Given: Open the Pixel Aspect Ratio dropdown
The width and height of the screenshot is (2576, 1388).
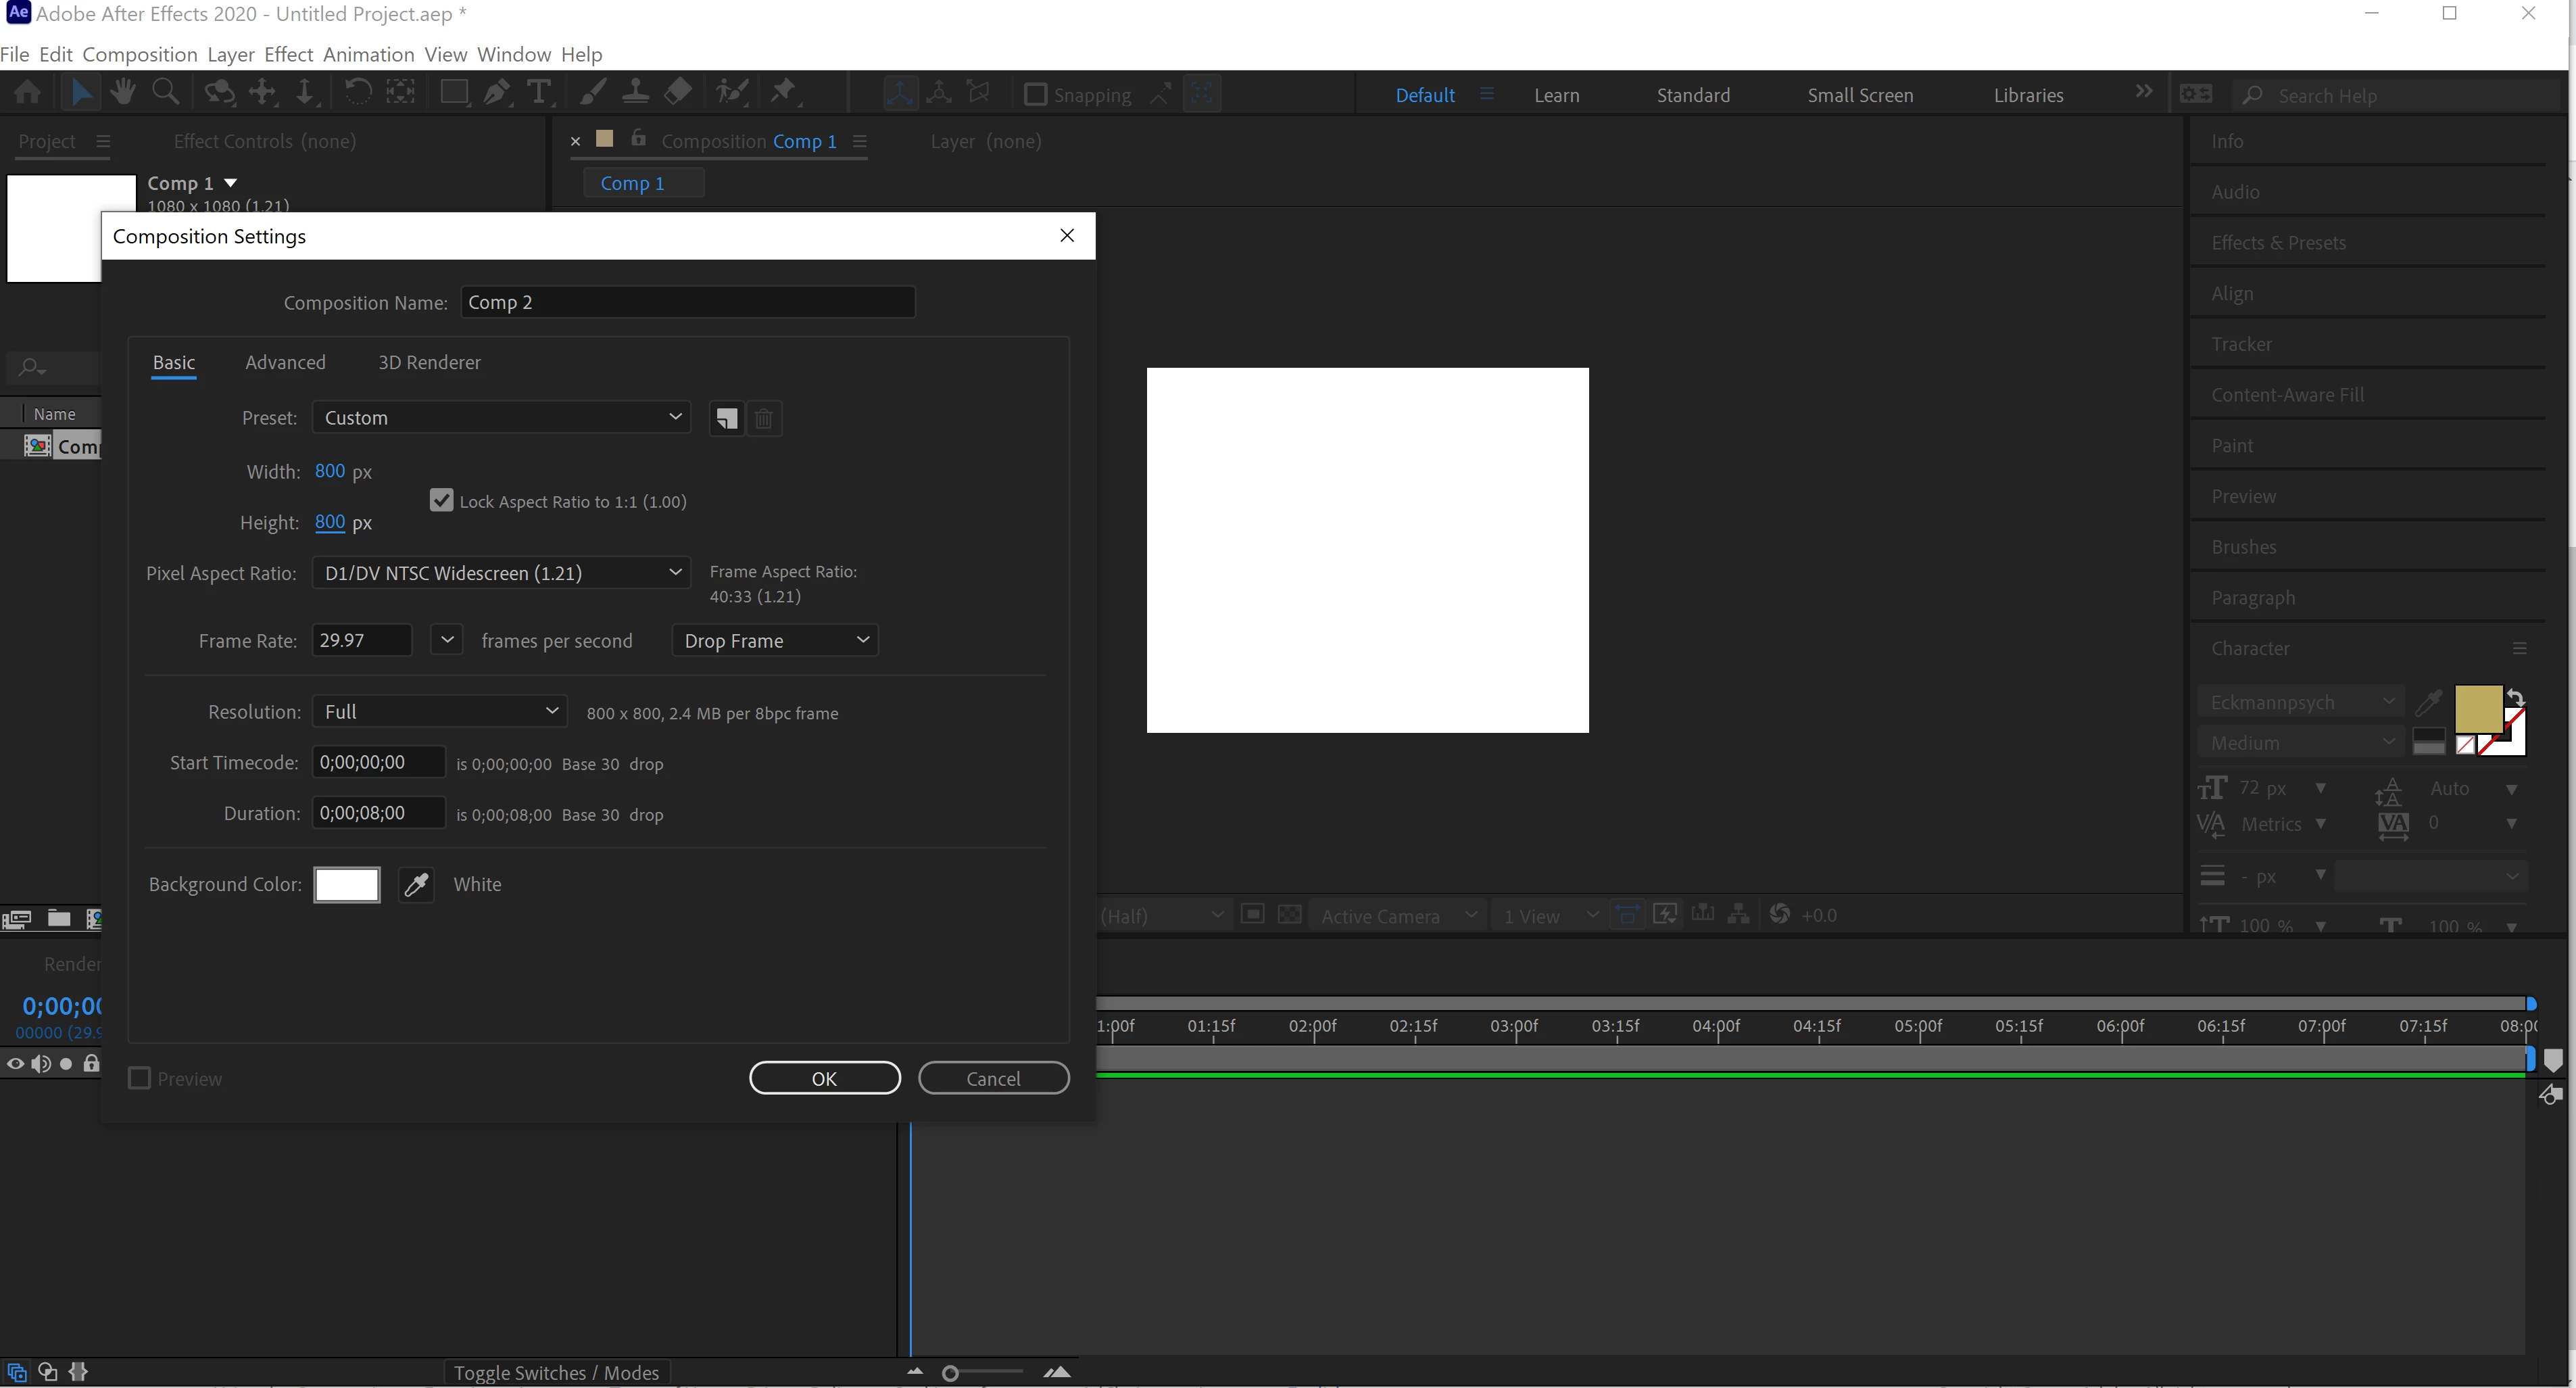Looking at the screenshot, I should [501, 573].
